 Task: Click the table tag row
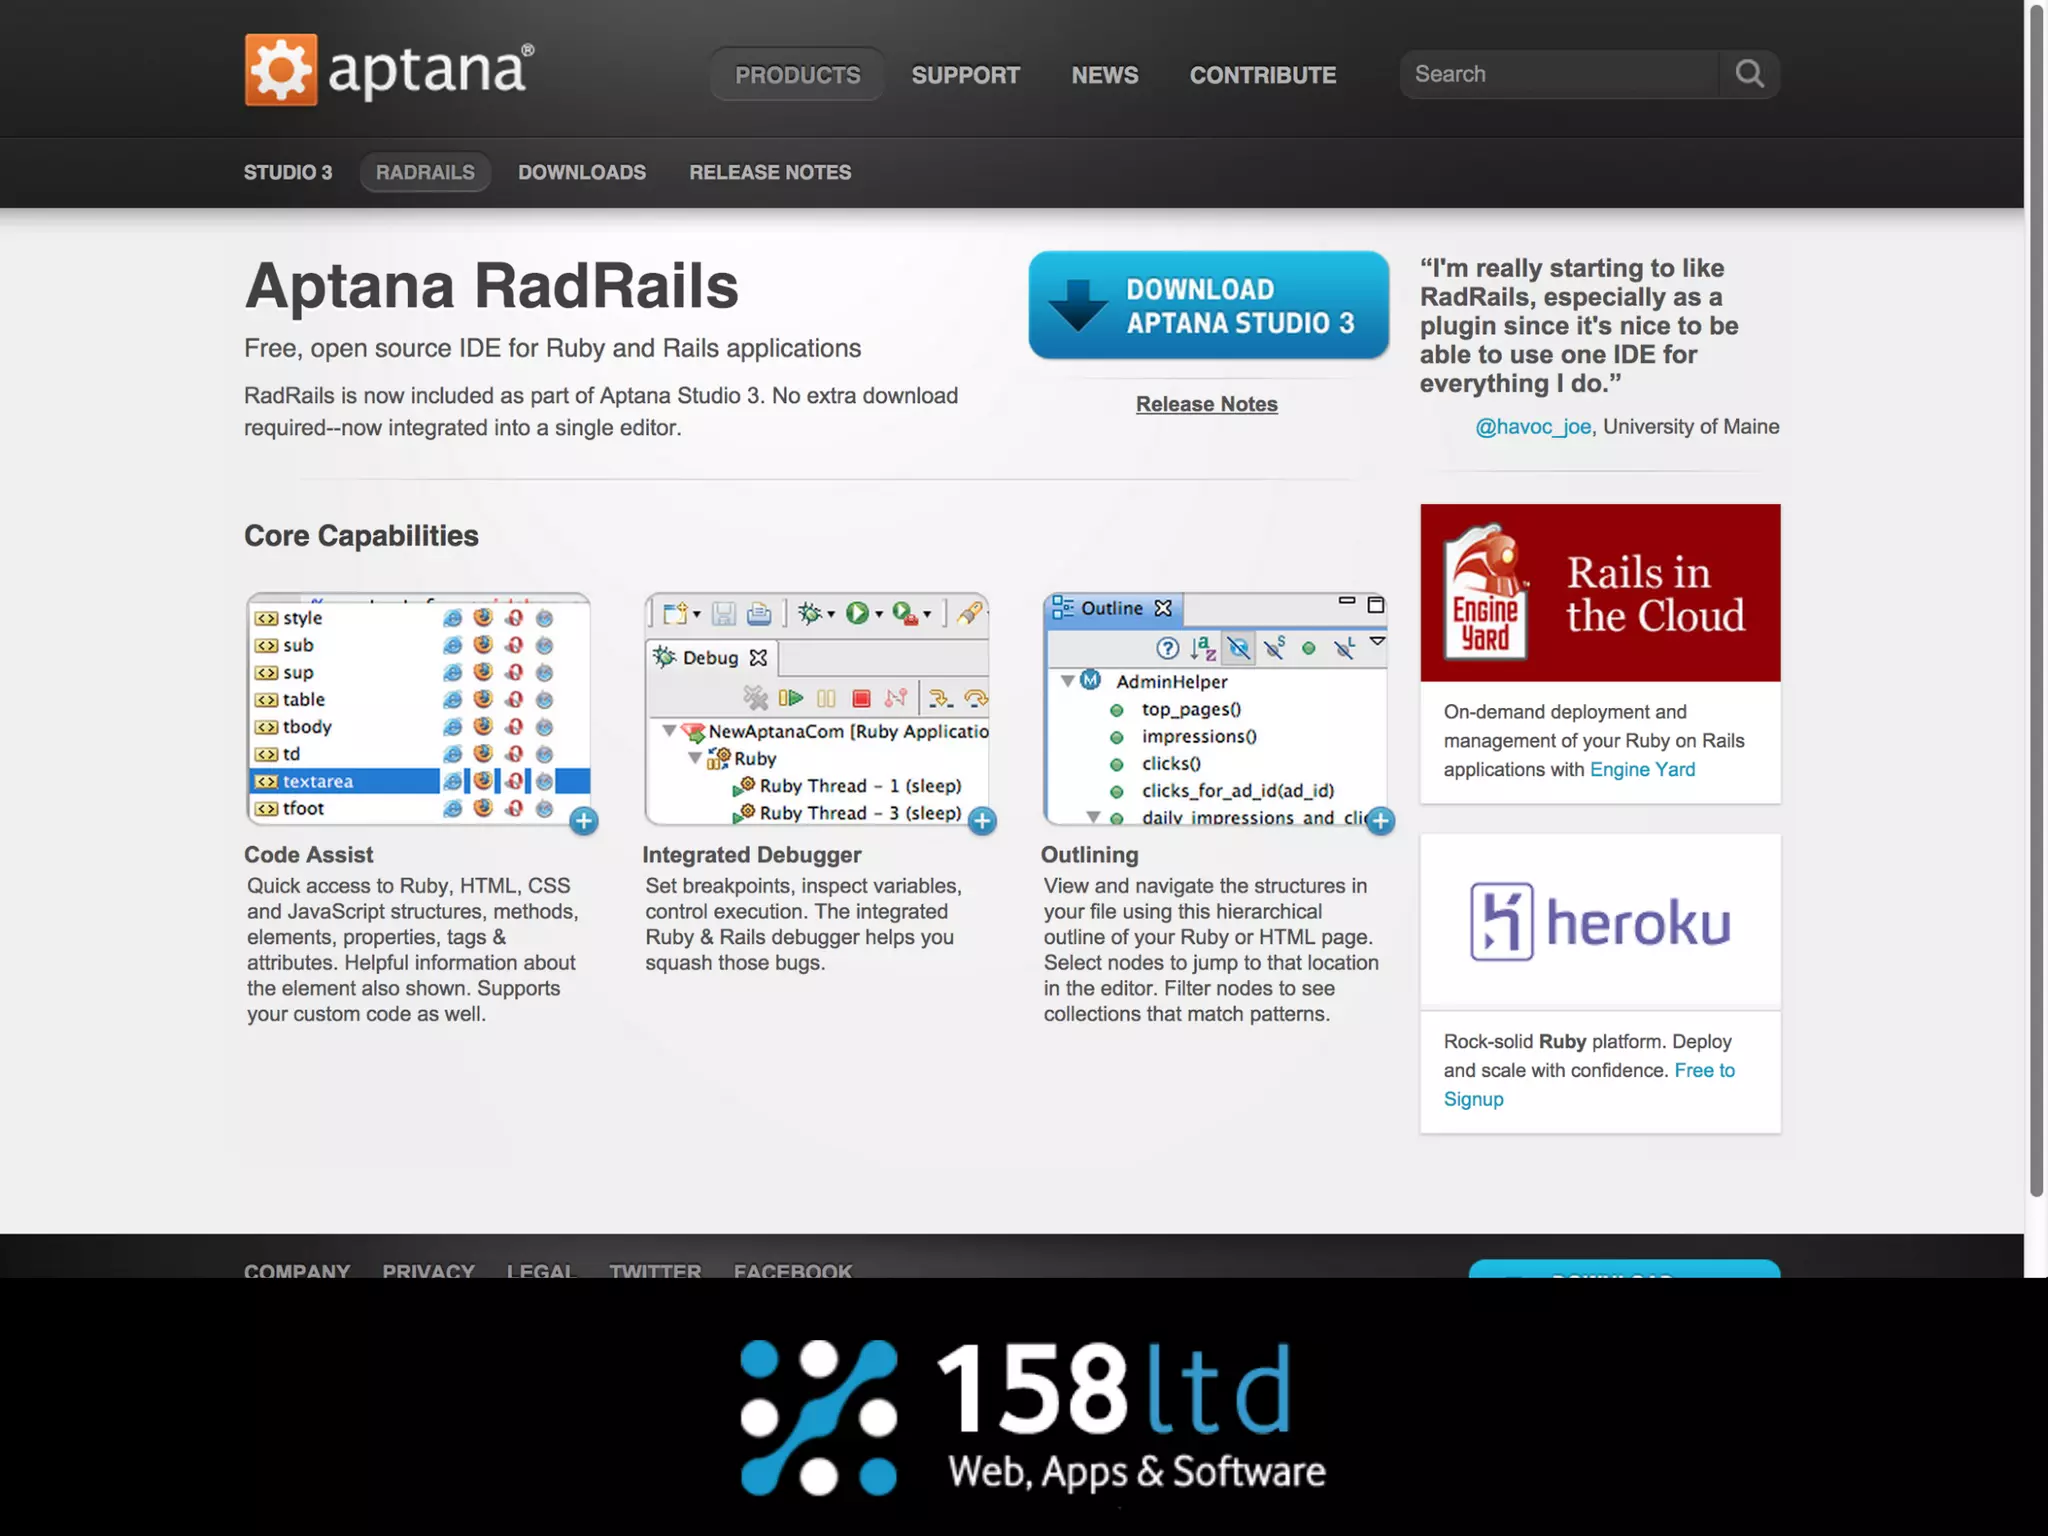(x=419, y=700)
